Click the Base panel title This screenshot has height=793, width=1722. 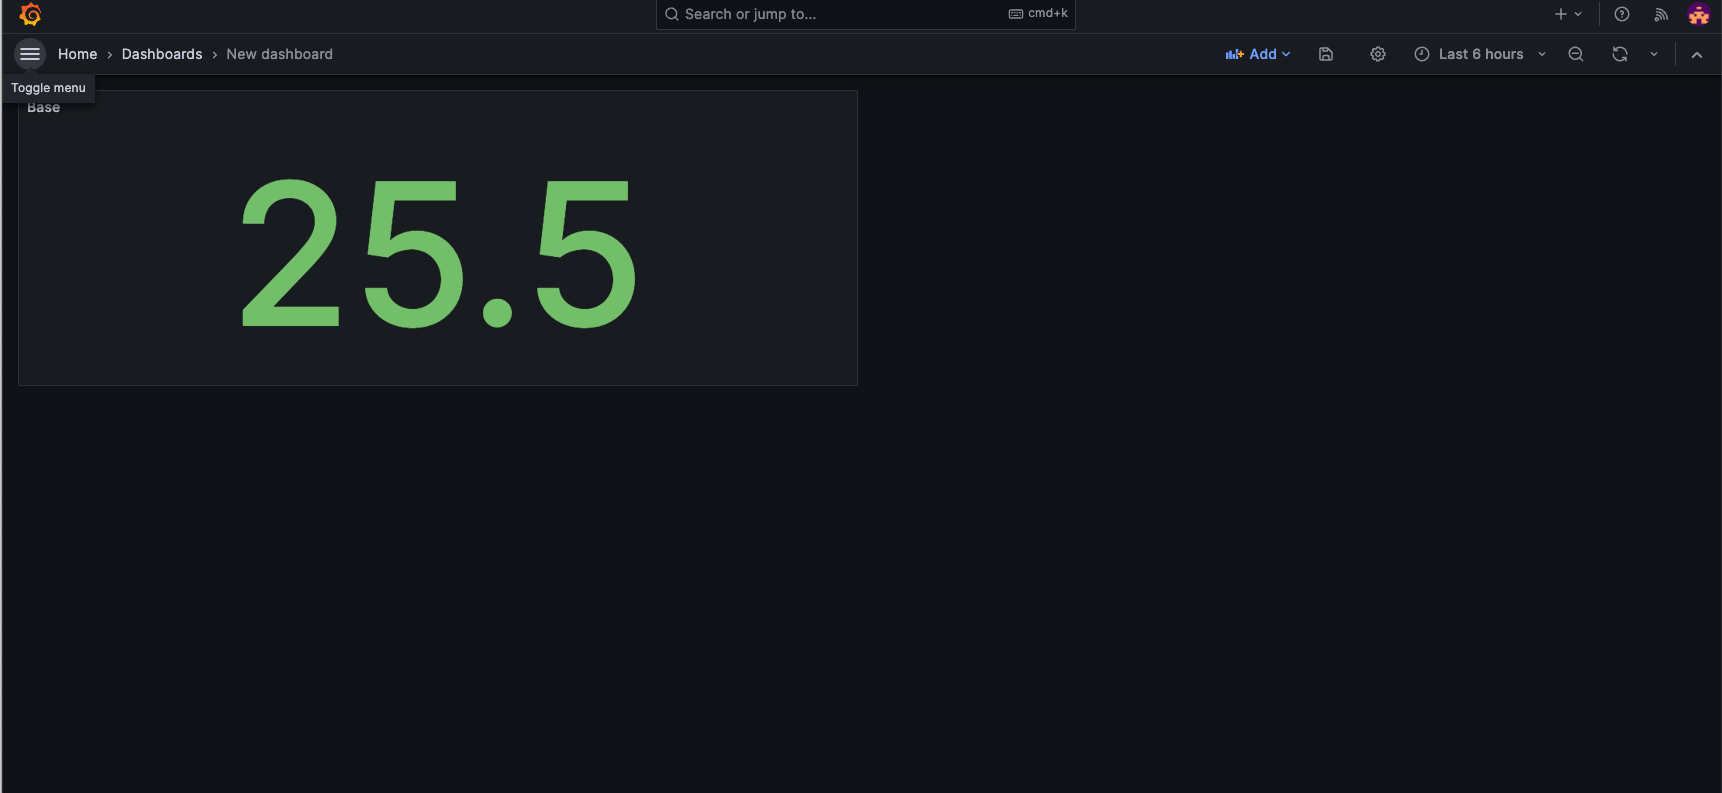(44, 108)
